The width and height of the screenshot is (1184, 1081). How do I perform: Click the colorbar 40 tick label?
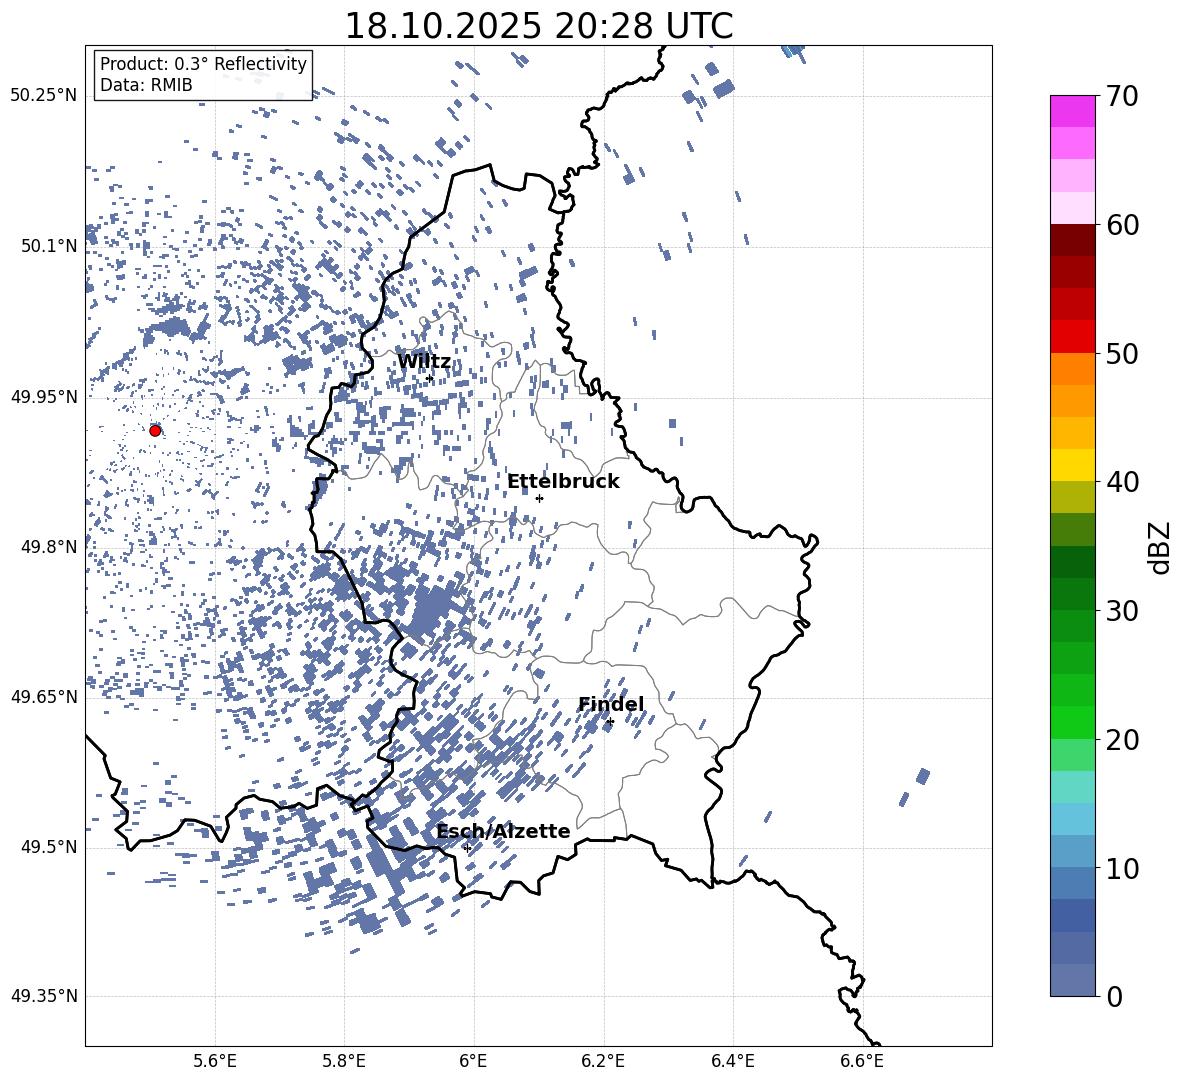tap(1122, 482)
